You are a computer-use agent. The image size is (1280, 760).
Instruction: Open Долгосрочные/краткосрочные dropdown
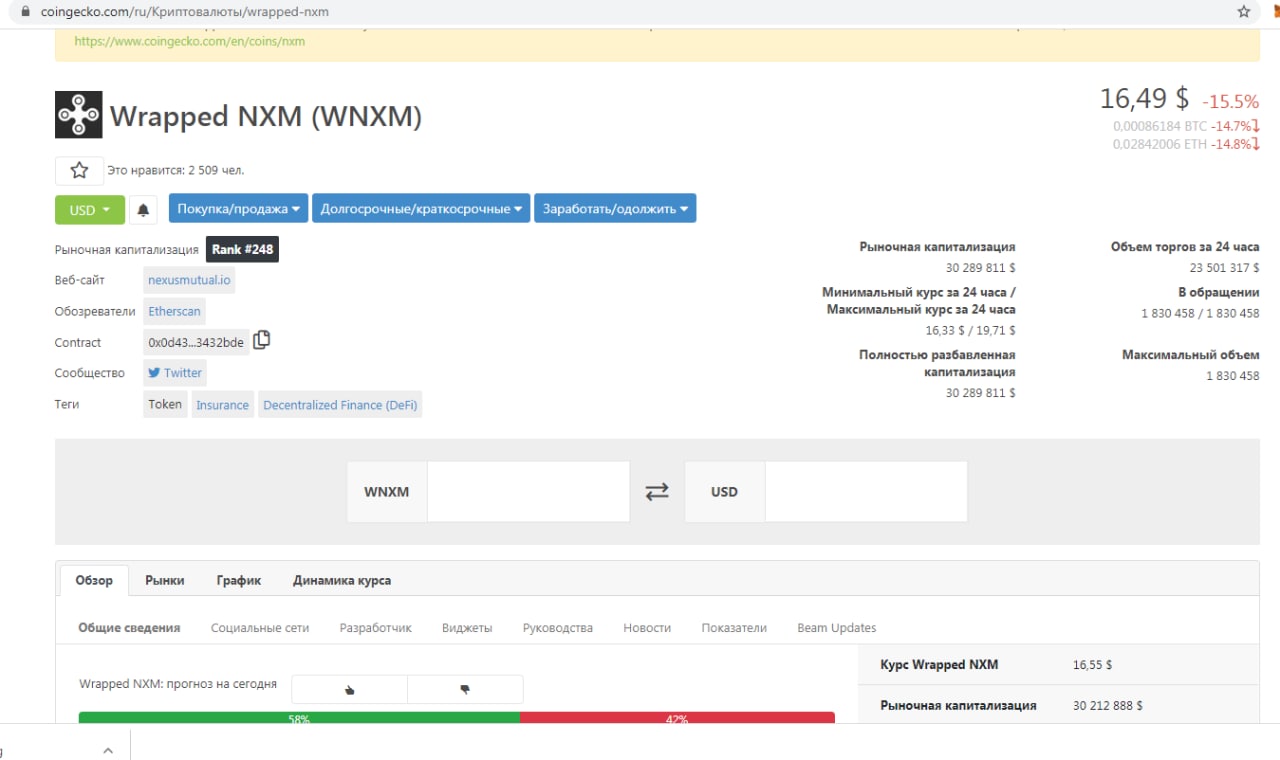(x=421, y=209)
